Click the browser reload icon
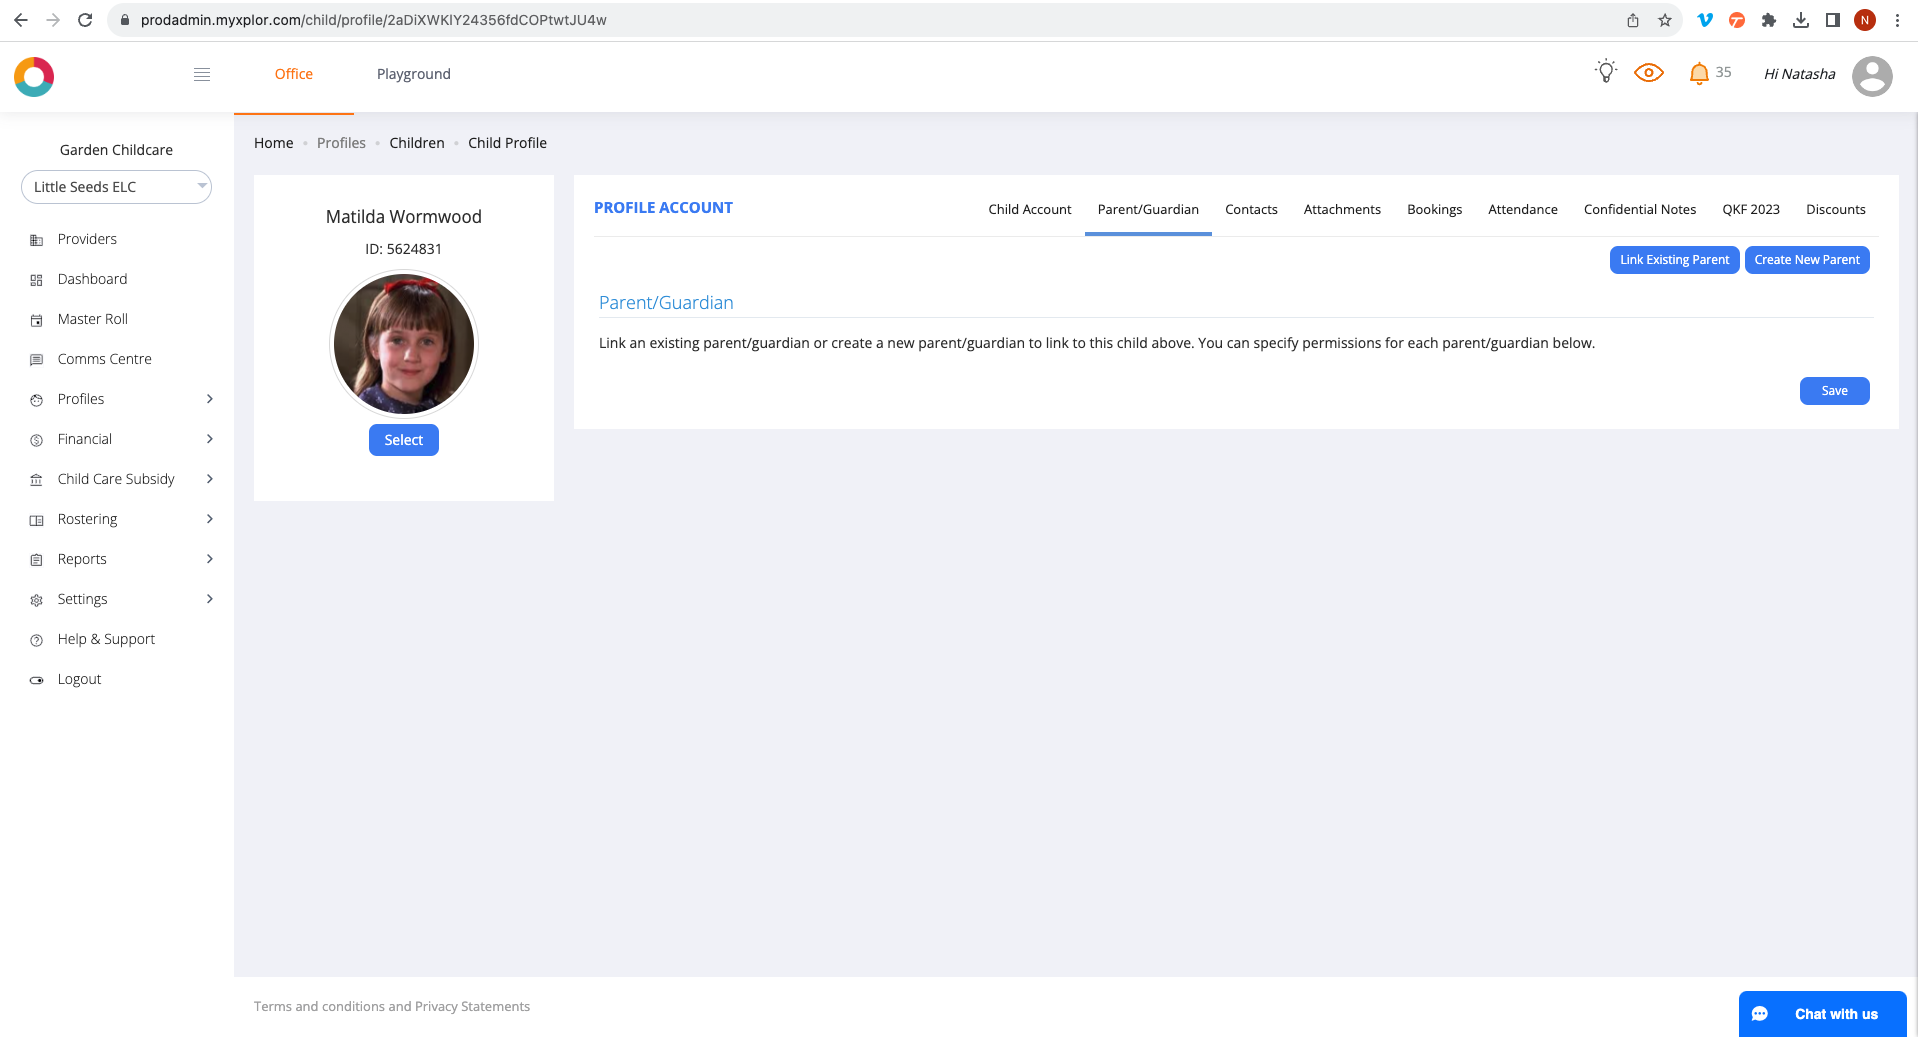This screenshot has width=1918, height=1037. click(86, 20)
